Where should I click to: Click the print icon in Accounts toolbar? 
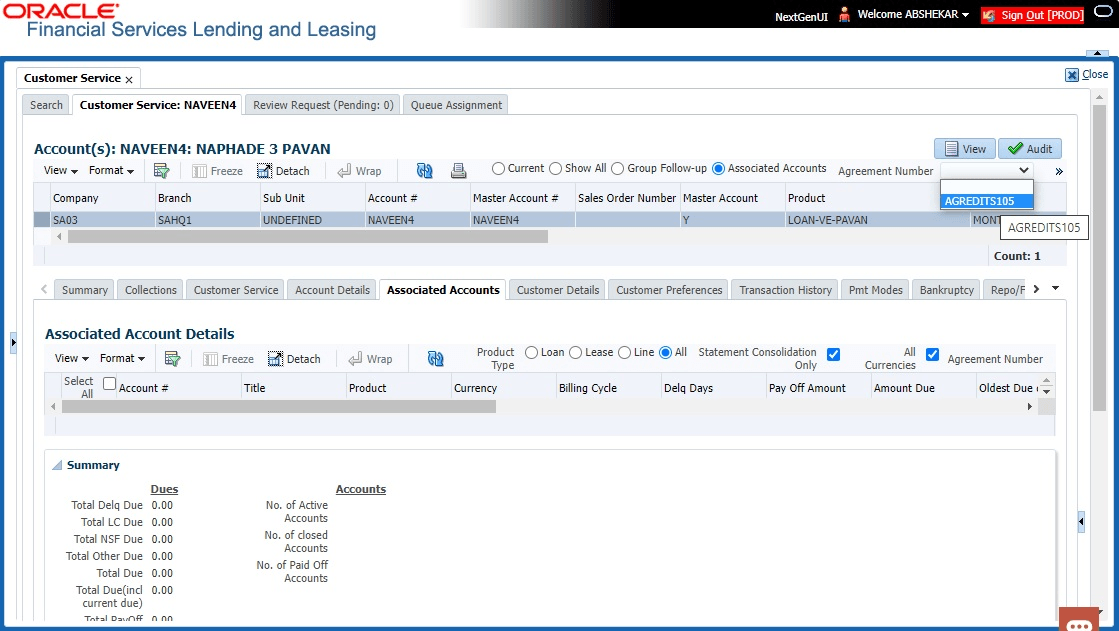pos(459,171)
